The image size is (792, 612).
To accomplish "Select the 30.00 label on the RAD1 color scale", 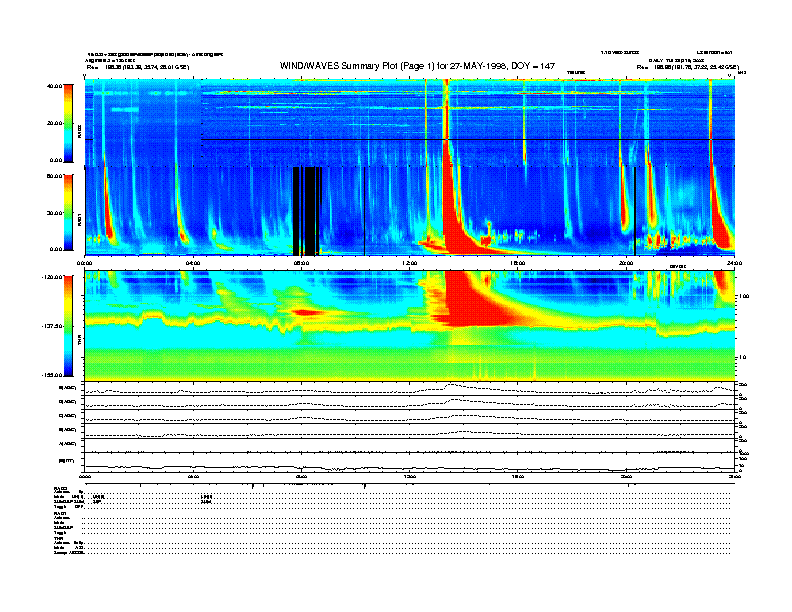I will tap(54, 213).
